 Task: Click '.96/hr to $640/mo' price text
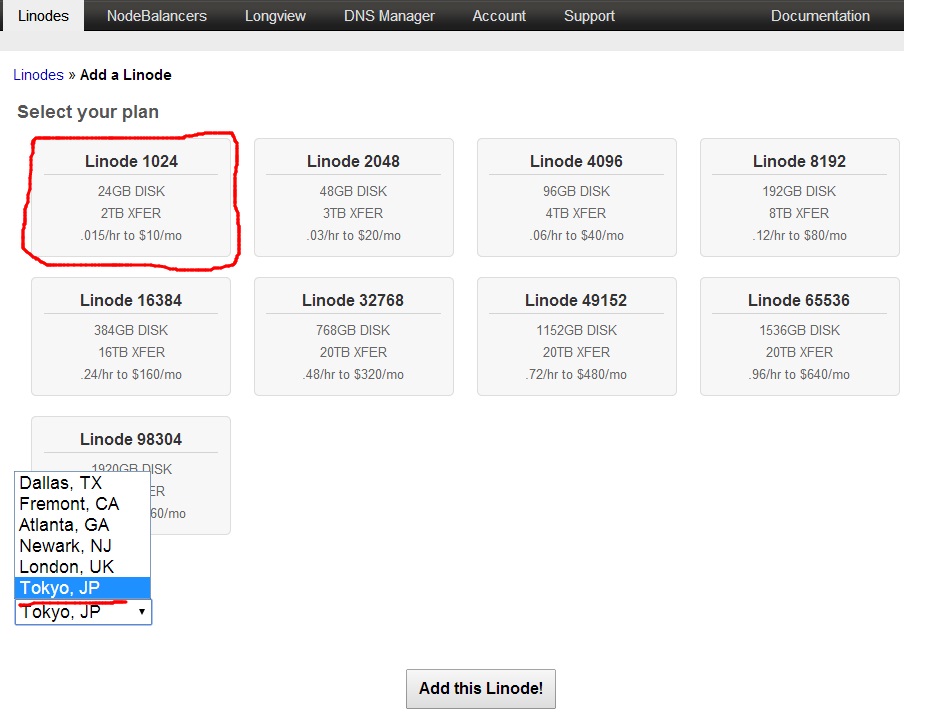[x=799, y=375]
